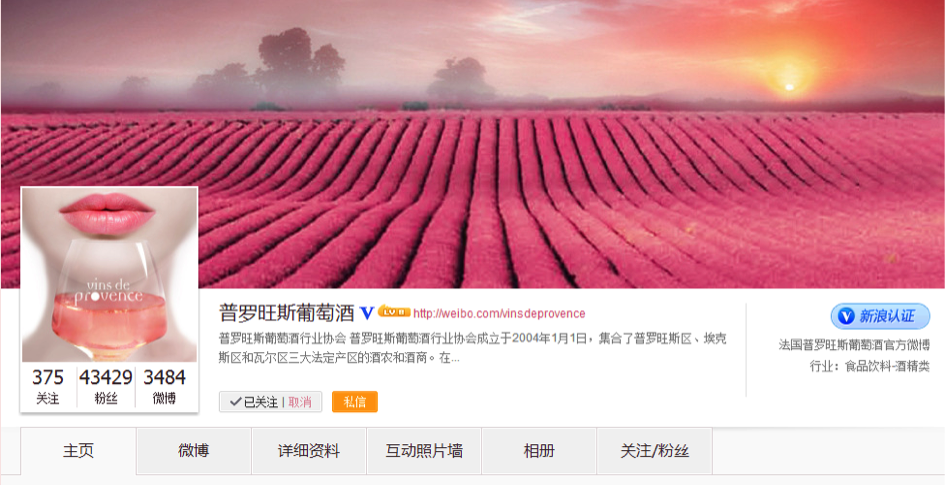Open the 主页 tab
This screenshot has height=486, width=945.
point(78,451)
